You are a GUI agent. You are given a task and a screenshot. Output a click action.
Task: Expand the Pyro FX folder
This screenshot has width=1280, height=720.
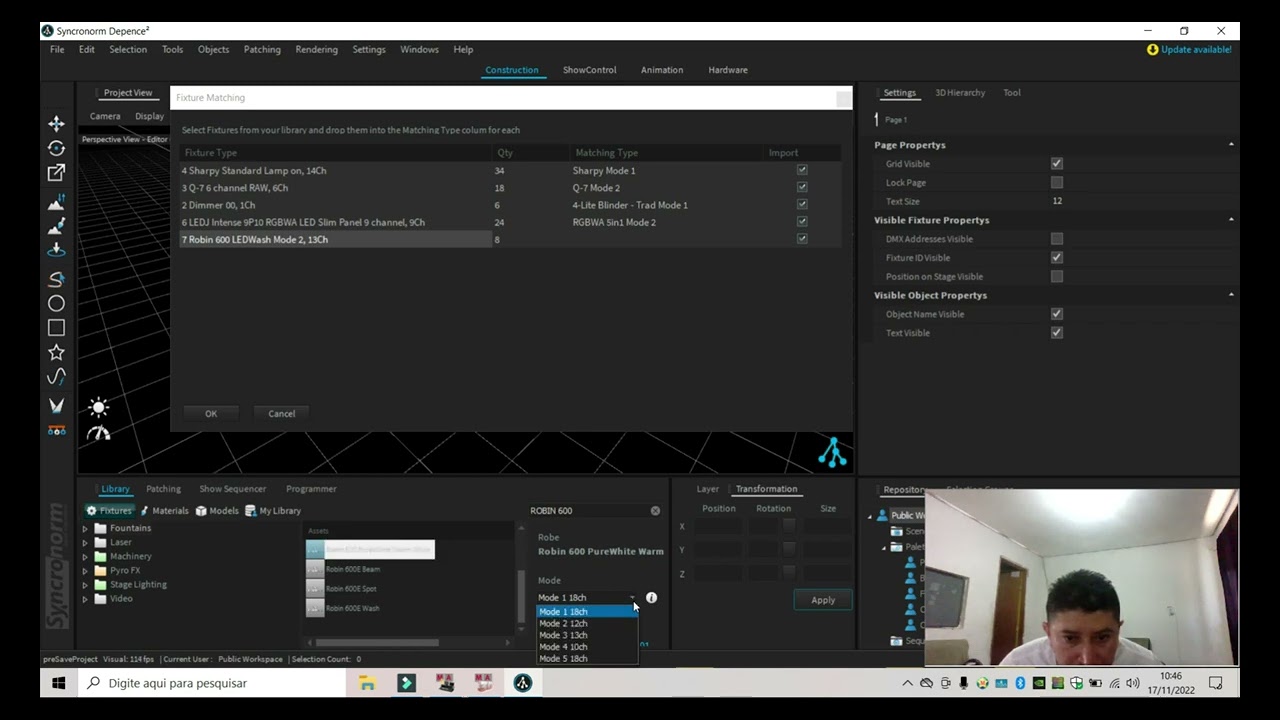pyautogui.click(x=85, y=570)
